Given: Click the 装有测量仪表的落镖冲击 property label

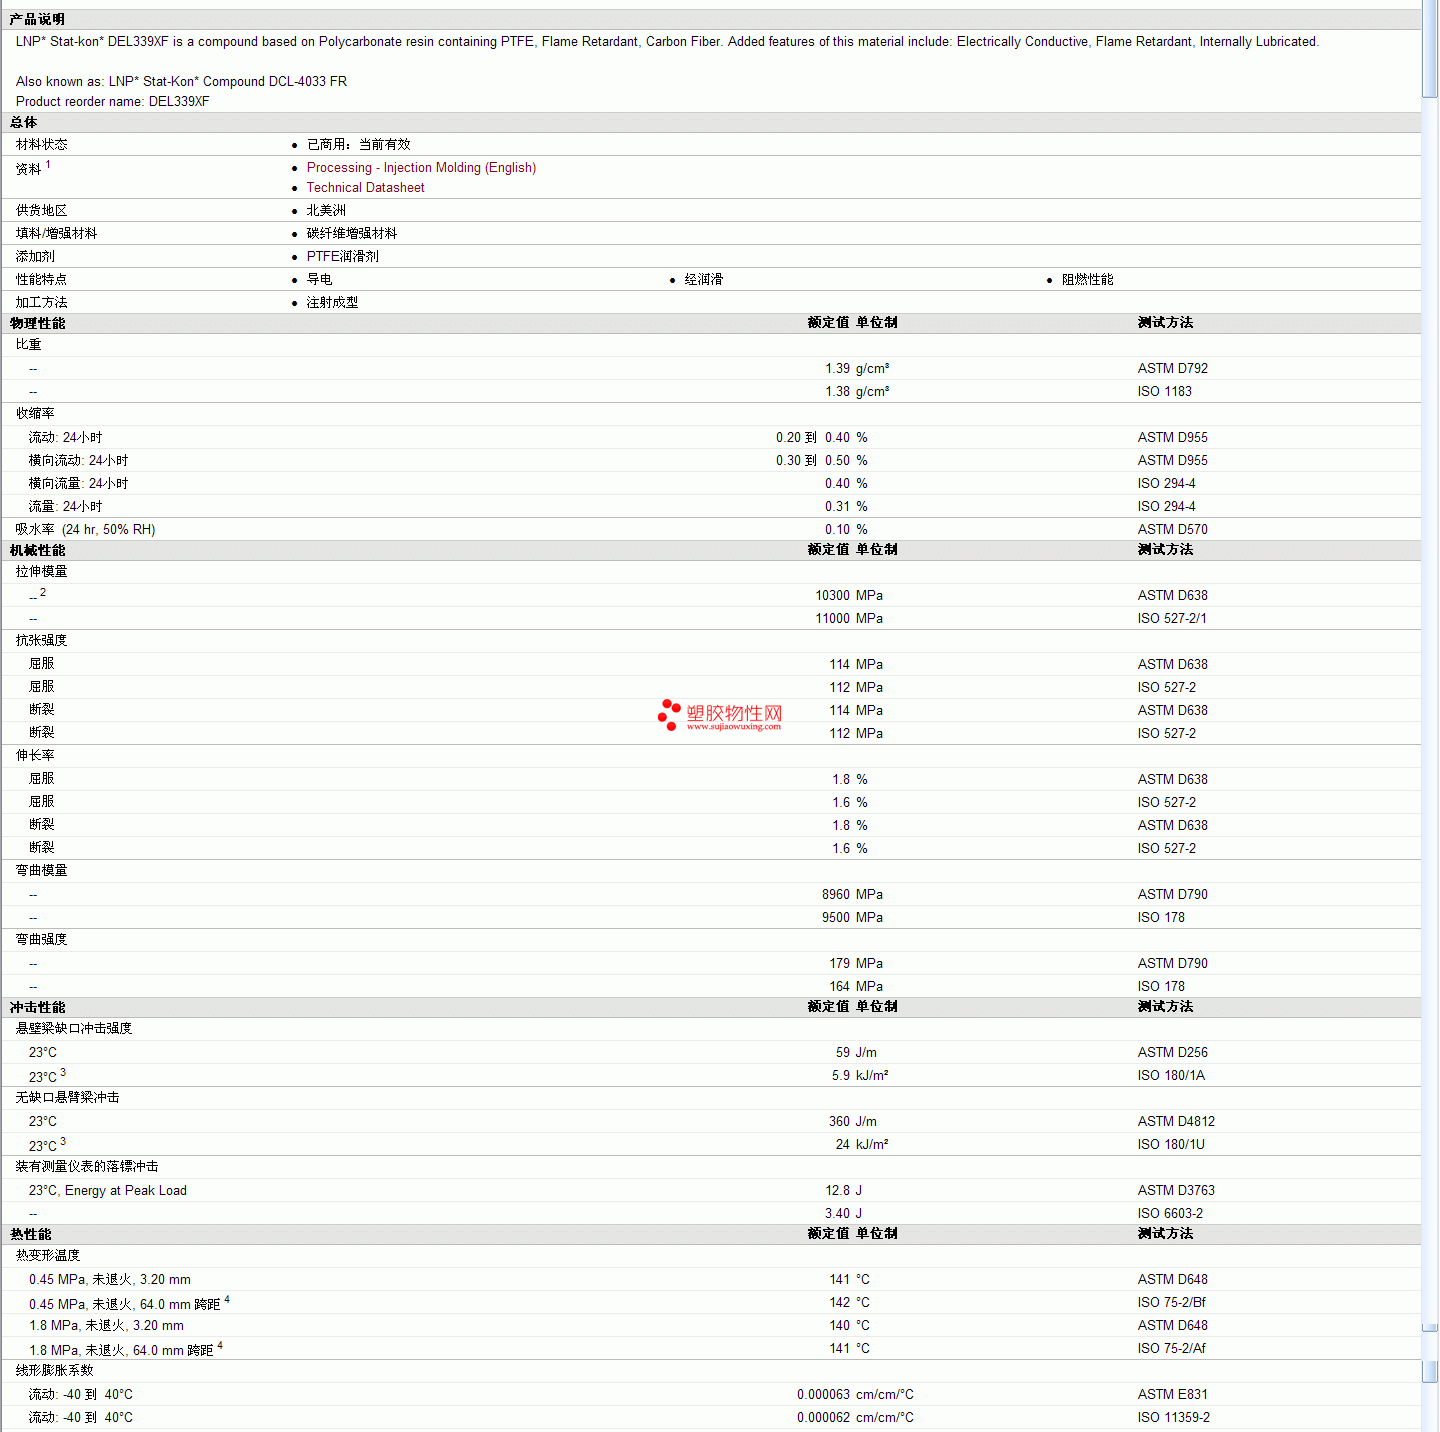Looking at the screenshot, I should click(x=87, y=1167).
